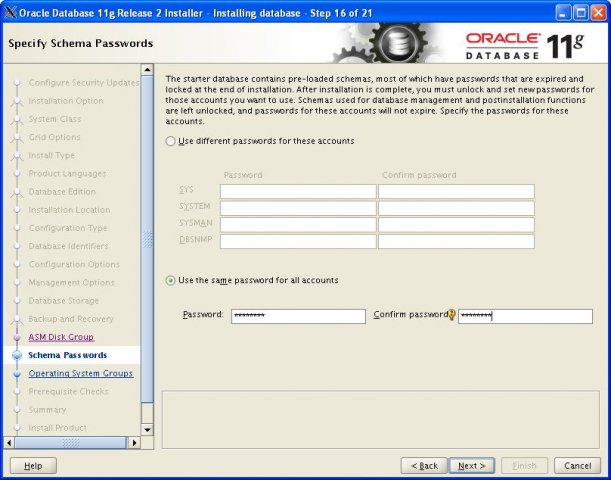The height and width of the screenshot is (480, 611).
Task: Click the "Prerequisite Checks" step text
Action: click(68, 392)
